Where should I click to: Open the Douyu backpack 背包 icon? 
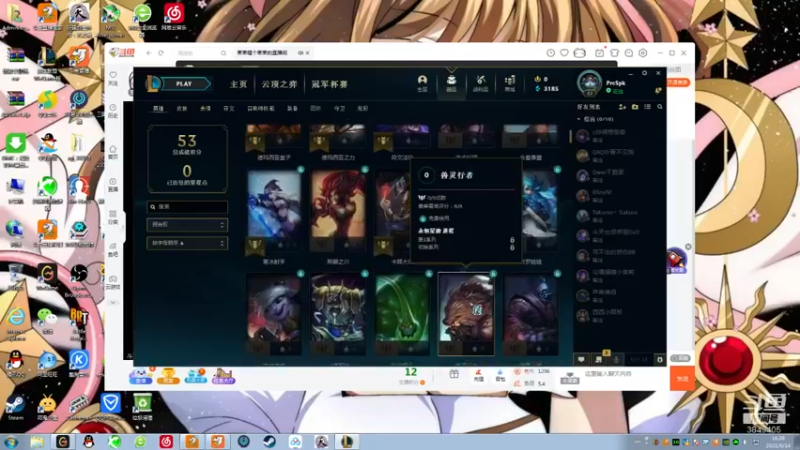501,376
